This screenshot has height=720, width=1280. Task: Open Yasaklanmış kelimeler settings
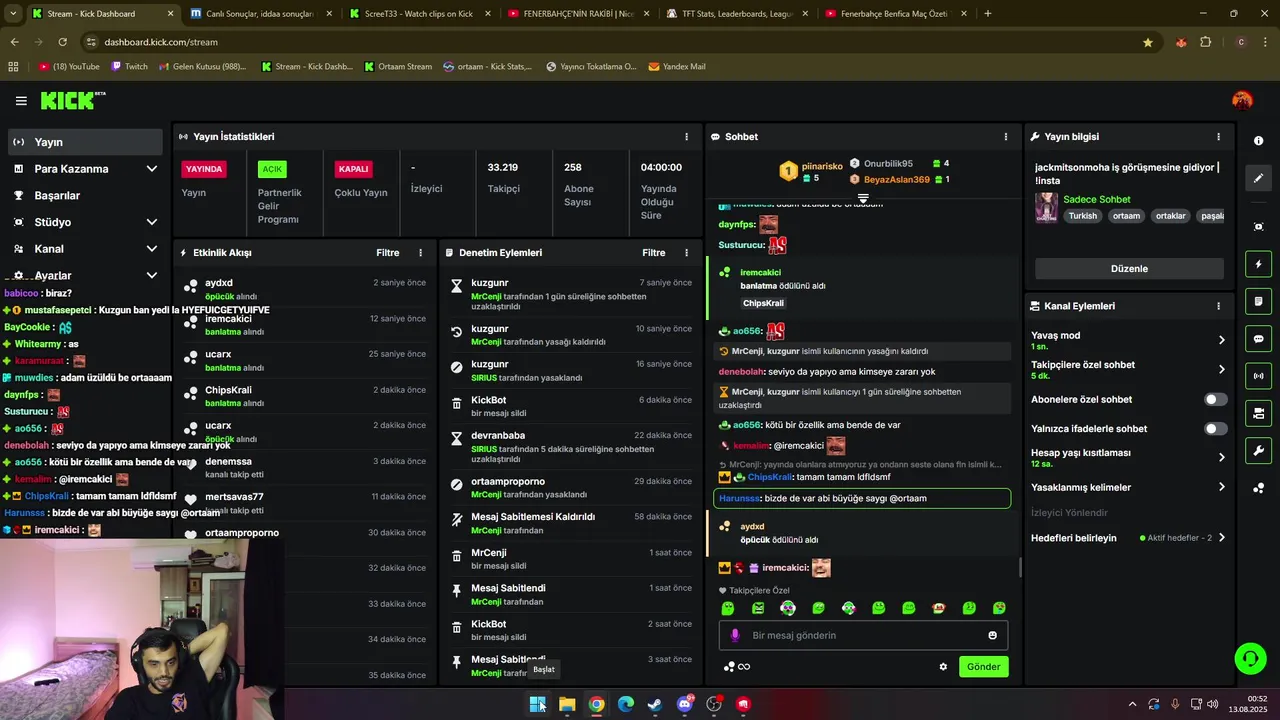(1221, 487)
